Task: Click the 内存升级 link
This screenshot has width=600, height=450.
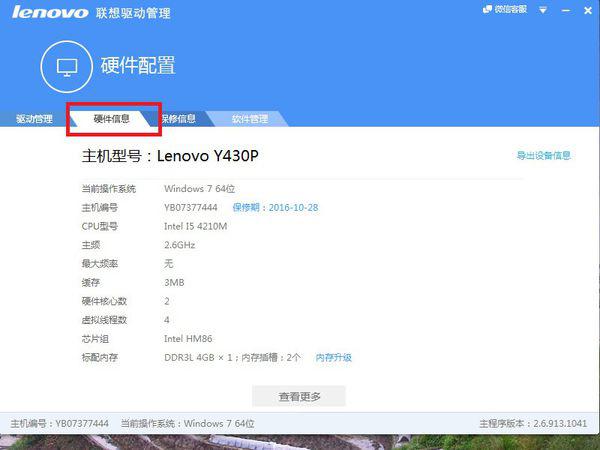Action: click(333, 358)
